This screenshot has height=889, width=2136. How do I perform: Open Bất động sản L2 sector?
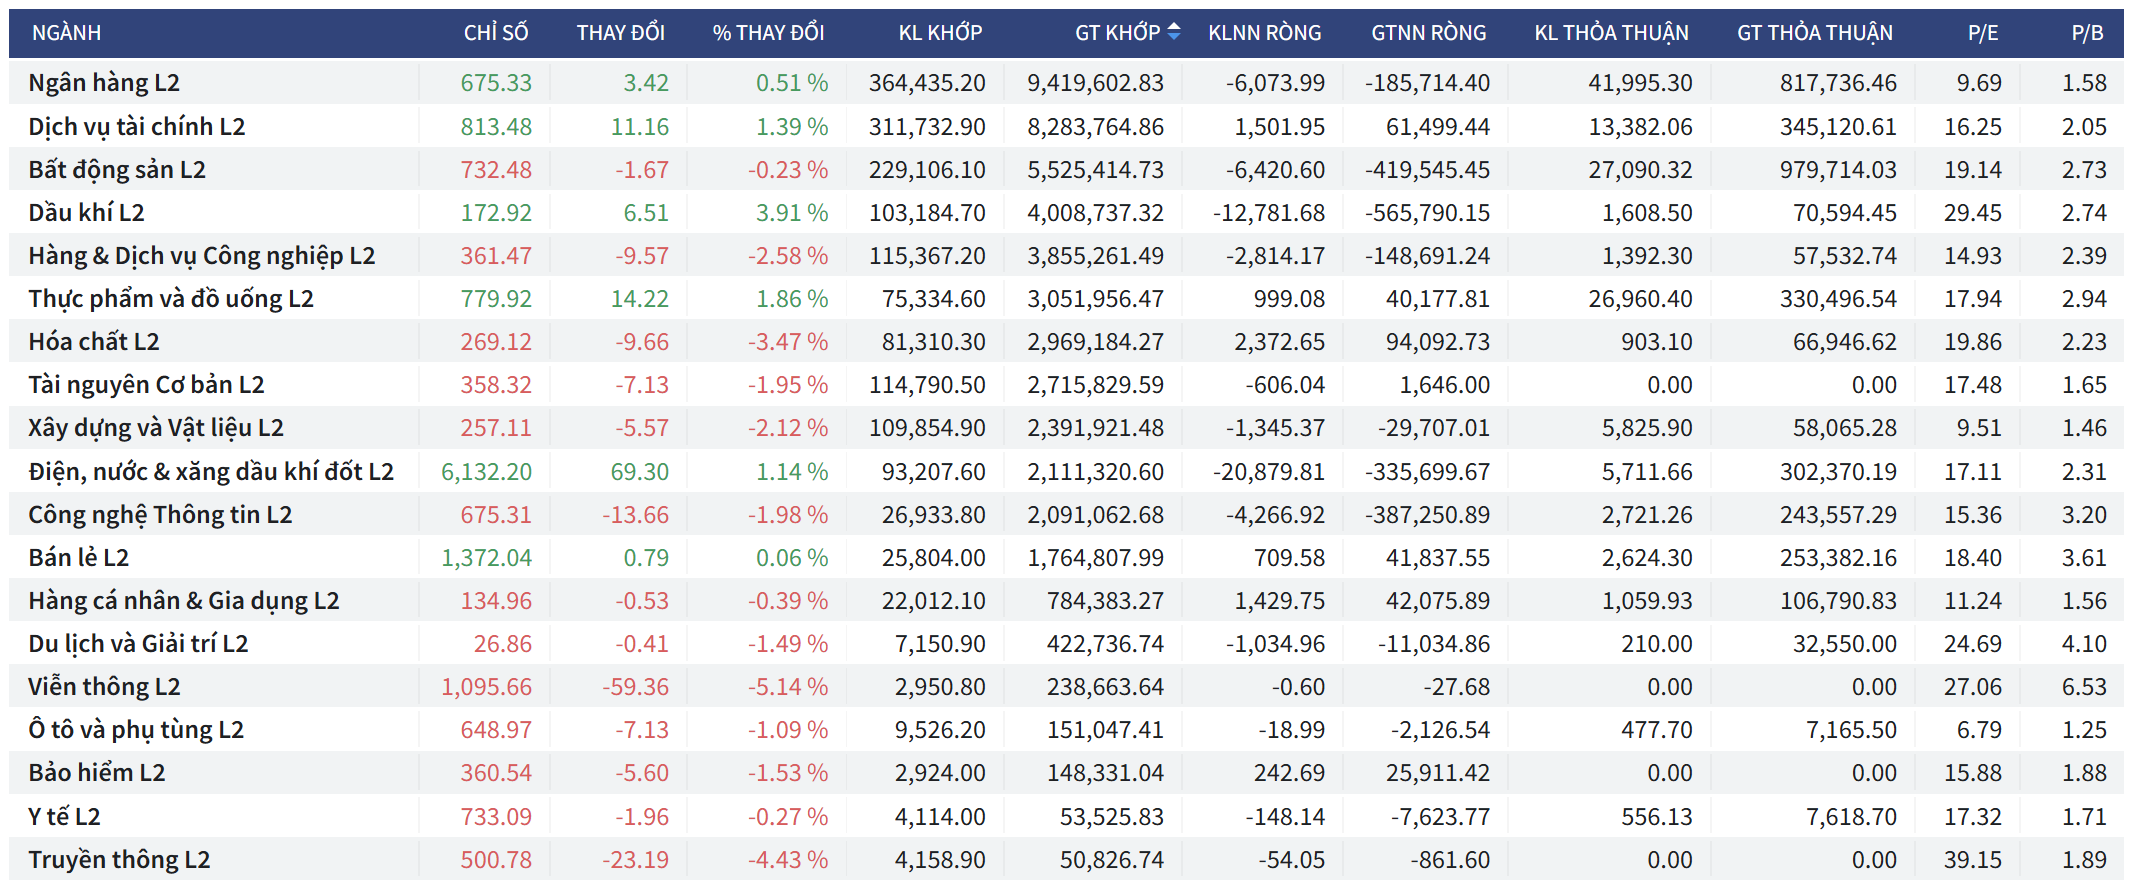point(117,170)
